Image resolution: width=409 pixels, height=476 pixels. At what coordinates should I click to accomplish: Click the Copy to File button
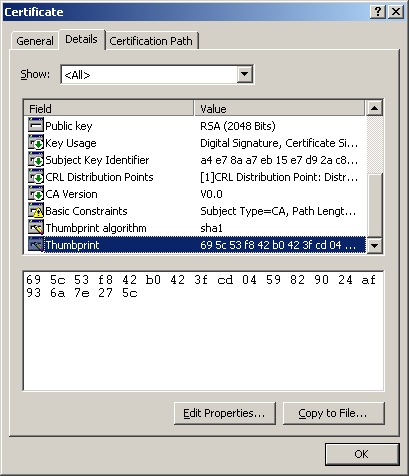(334, 413)
